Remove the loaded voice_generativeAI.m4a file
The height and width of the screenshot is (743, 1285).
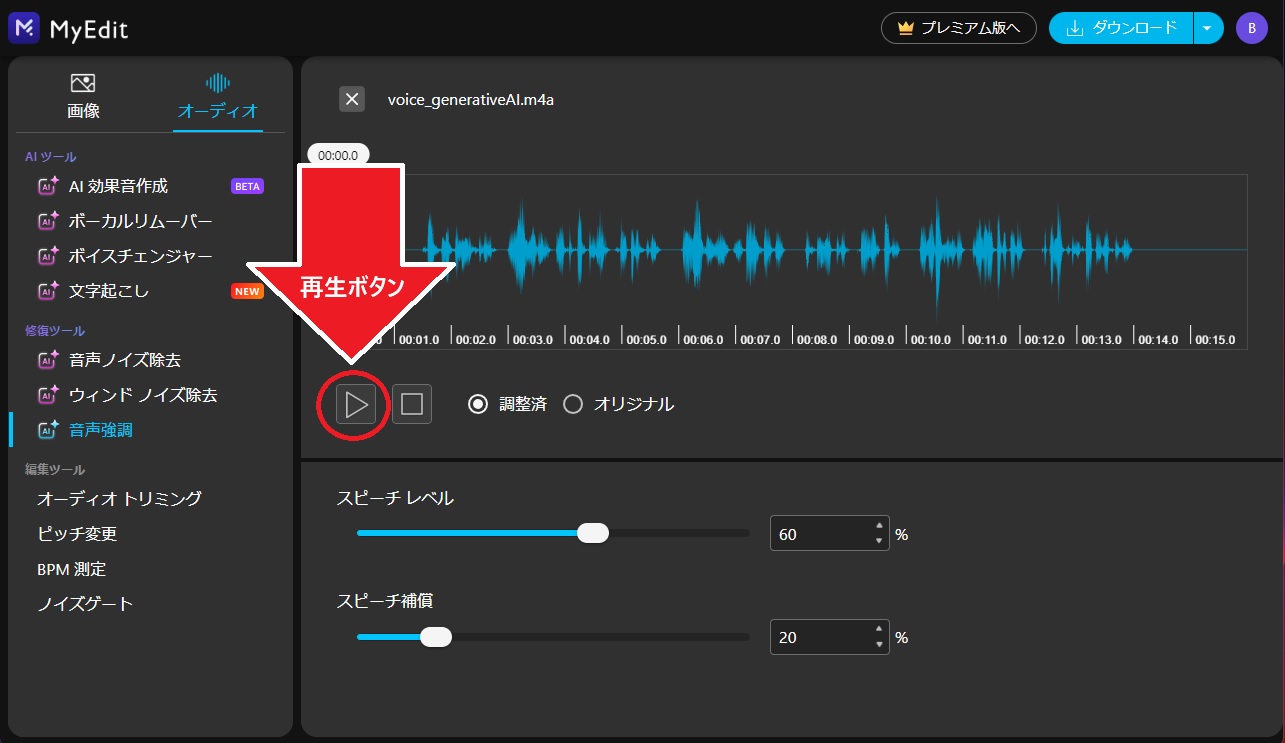click(352, 99)
